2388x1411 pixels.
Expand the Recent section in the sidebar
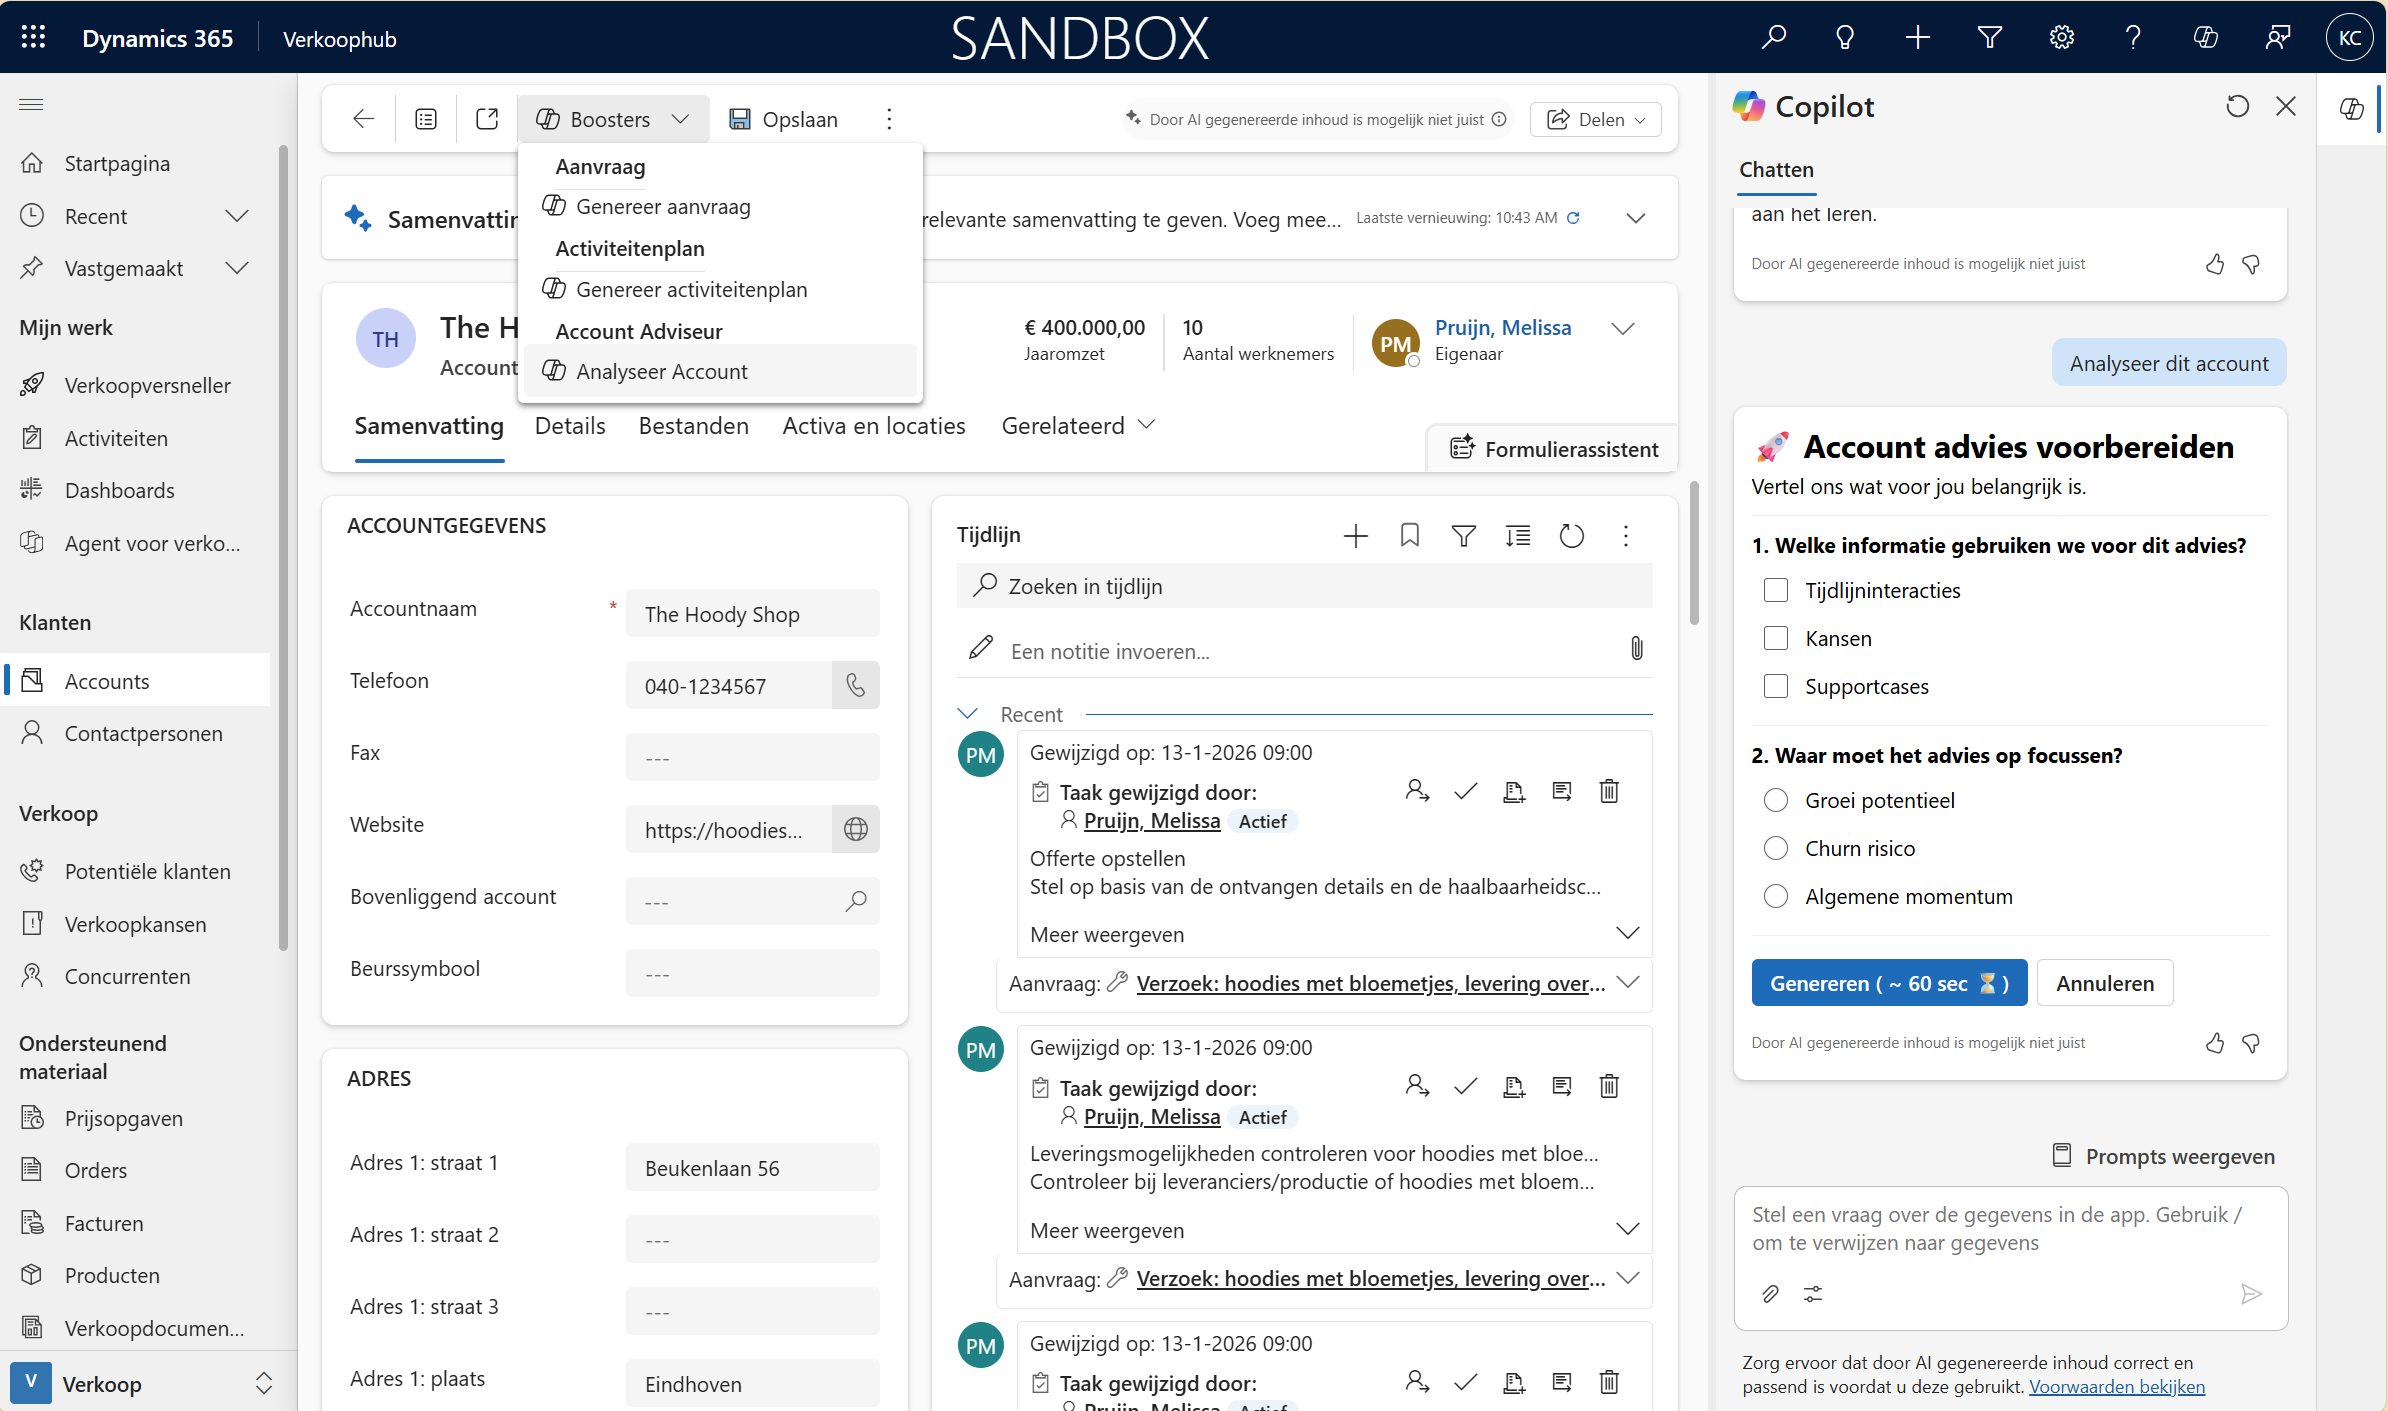(236, 216)
